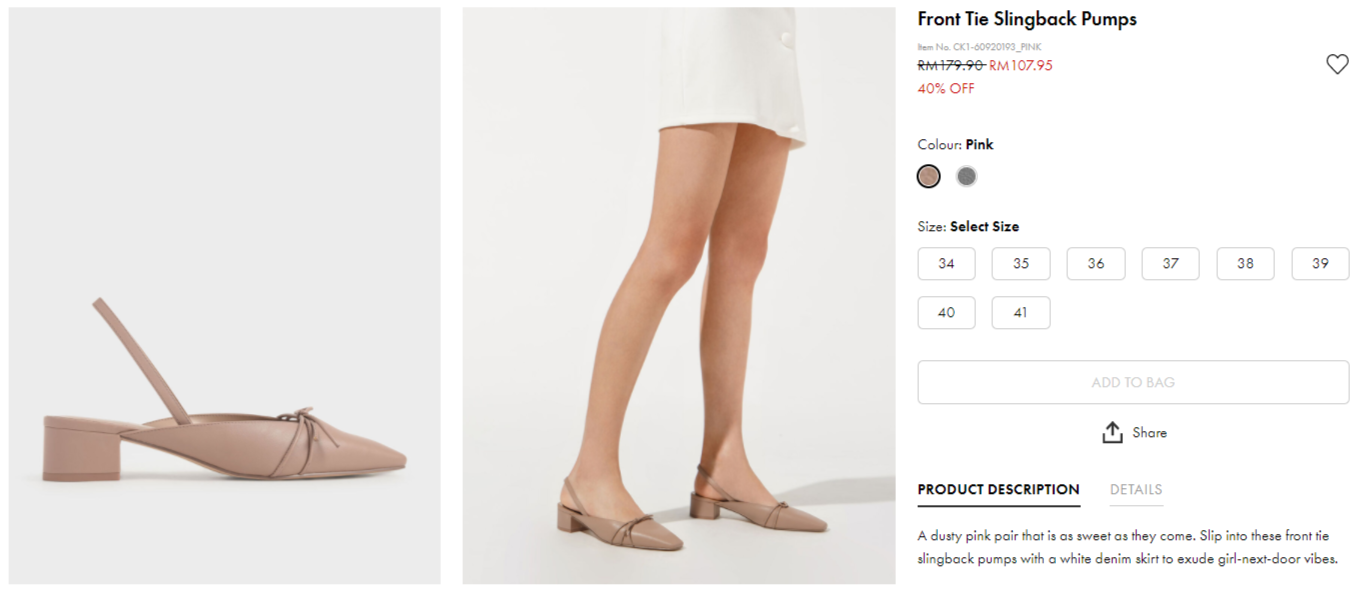This screenshot has height=596, width=1365.
Task: Click the Front Tie Slingback Pumps title
Action: point(1027,19)
